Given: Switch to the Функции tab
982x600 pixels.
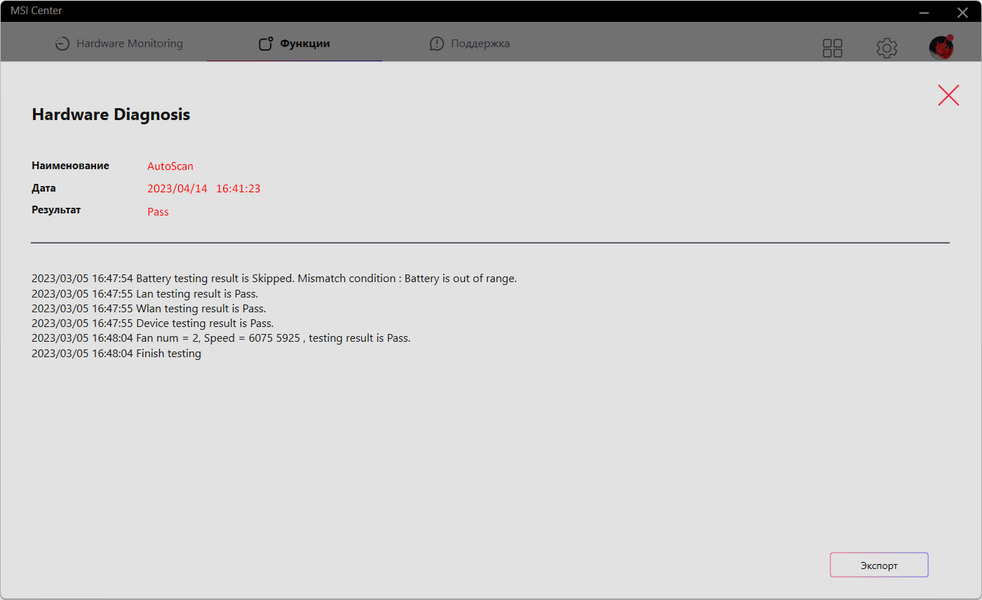Looking at the screenshot, I should point(294,43).
